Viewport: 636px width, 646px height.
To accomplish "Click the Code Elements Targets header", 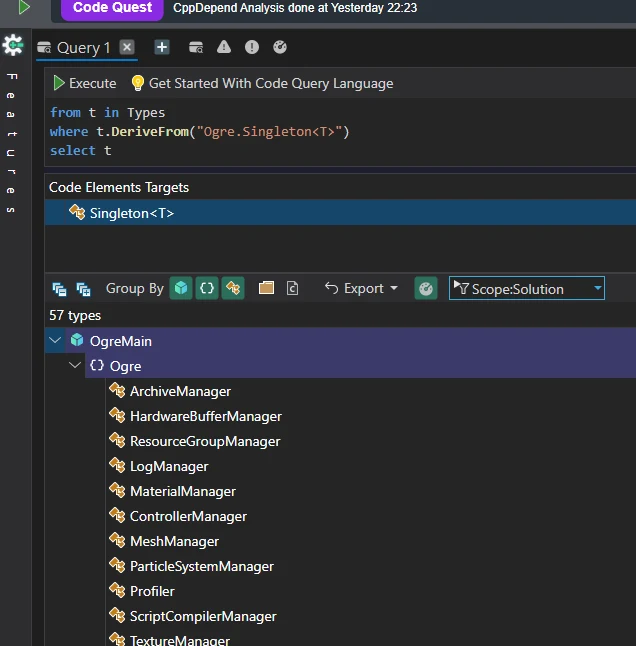I will coord(119,187).
